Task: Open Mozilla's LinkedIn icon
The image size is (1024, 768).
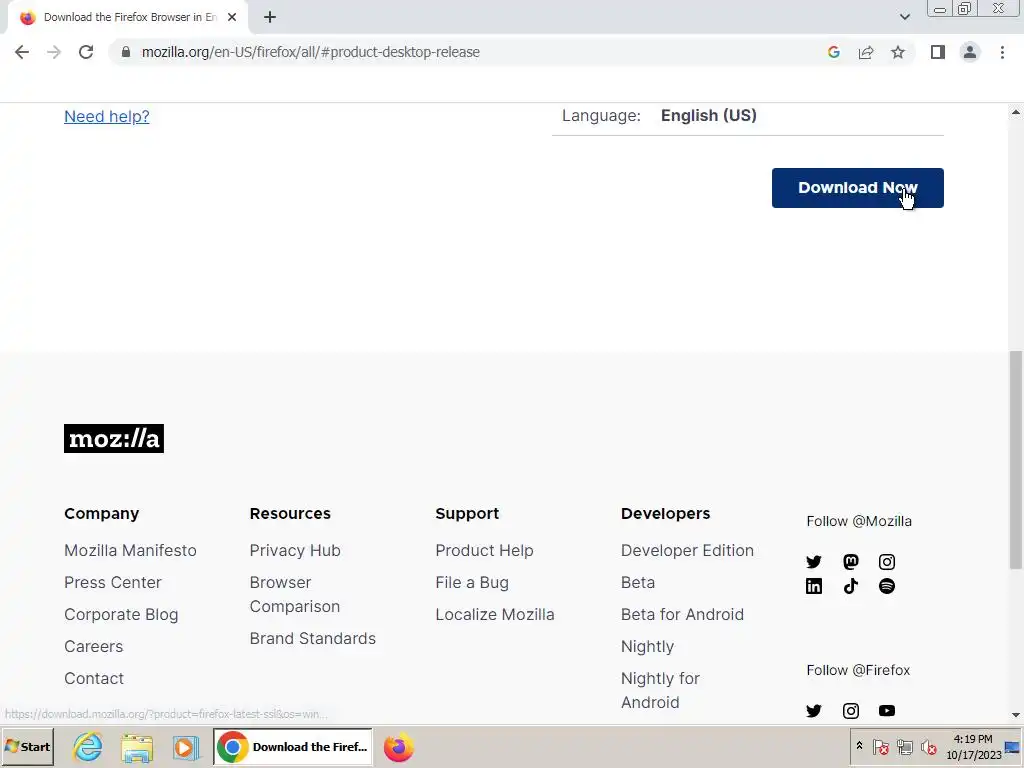Action: coord(814,586)
